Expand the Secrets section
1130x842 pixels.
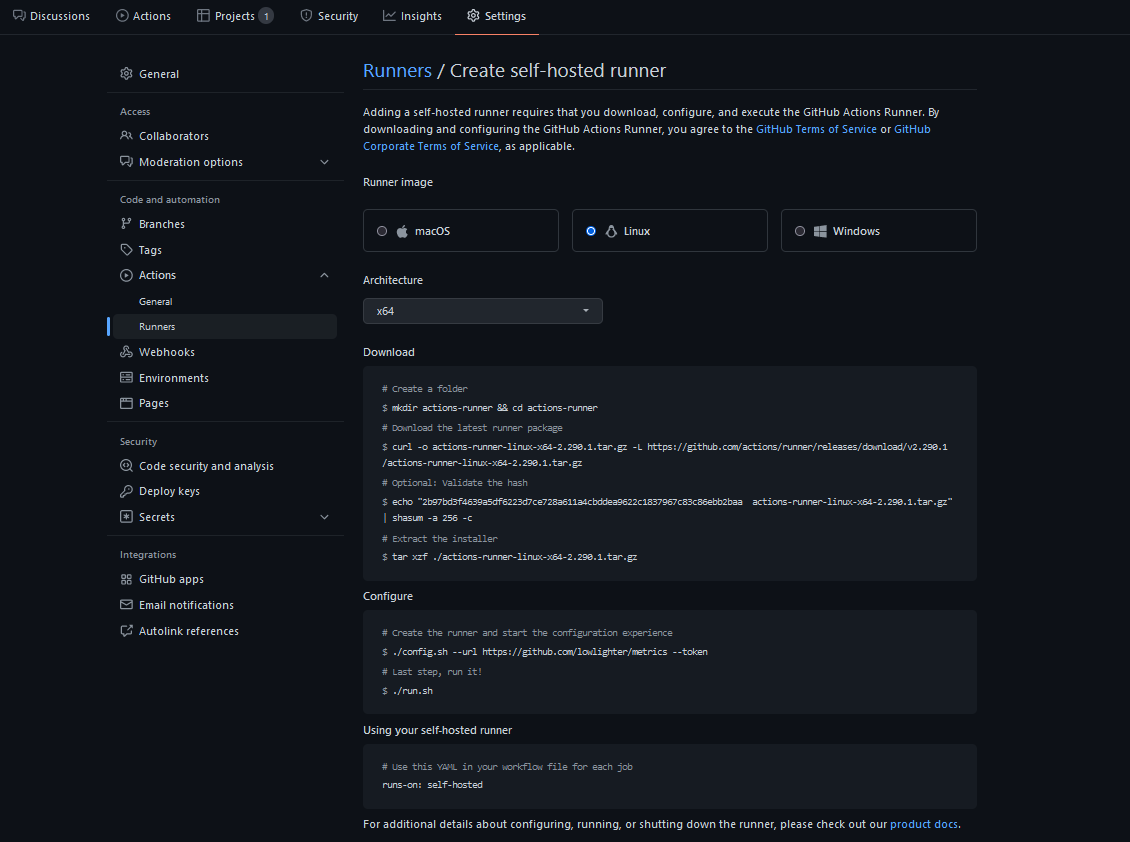(x=323, y=516)
